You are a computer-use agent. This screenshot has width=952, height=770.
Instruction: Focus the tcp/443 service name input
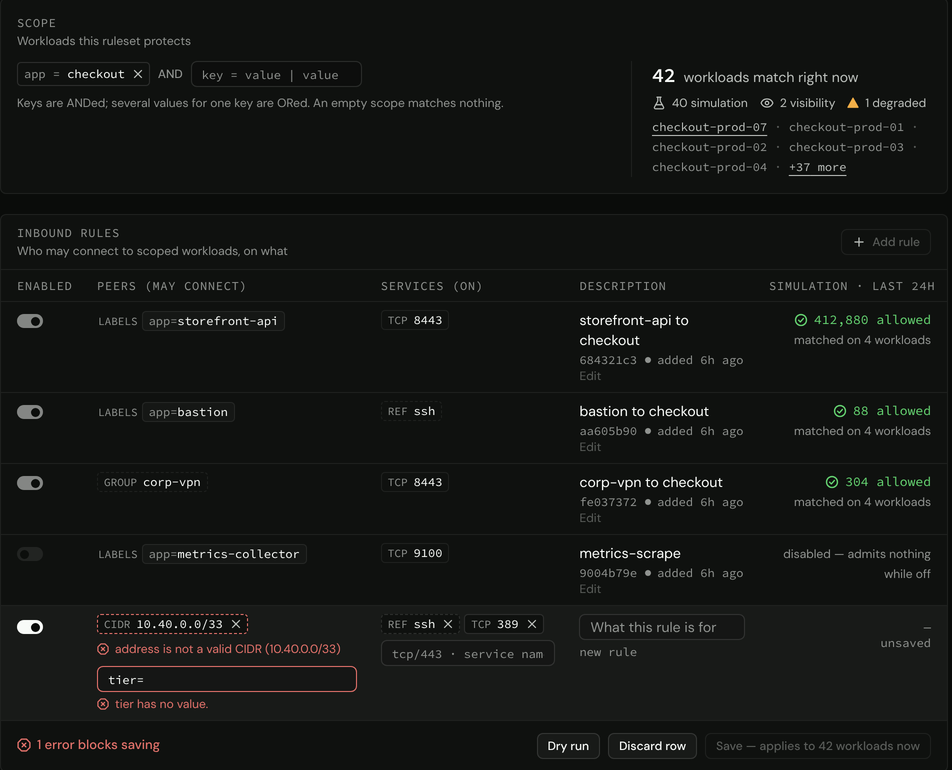tap(468, 654)
